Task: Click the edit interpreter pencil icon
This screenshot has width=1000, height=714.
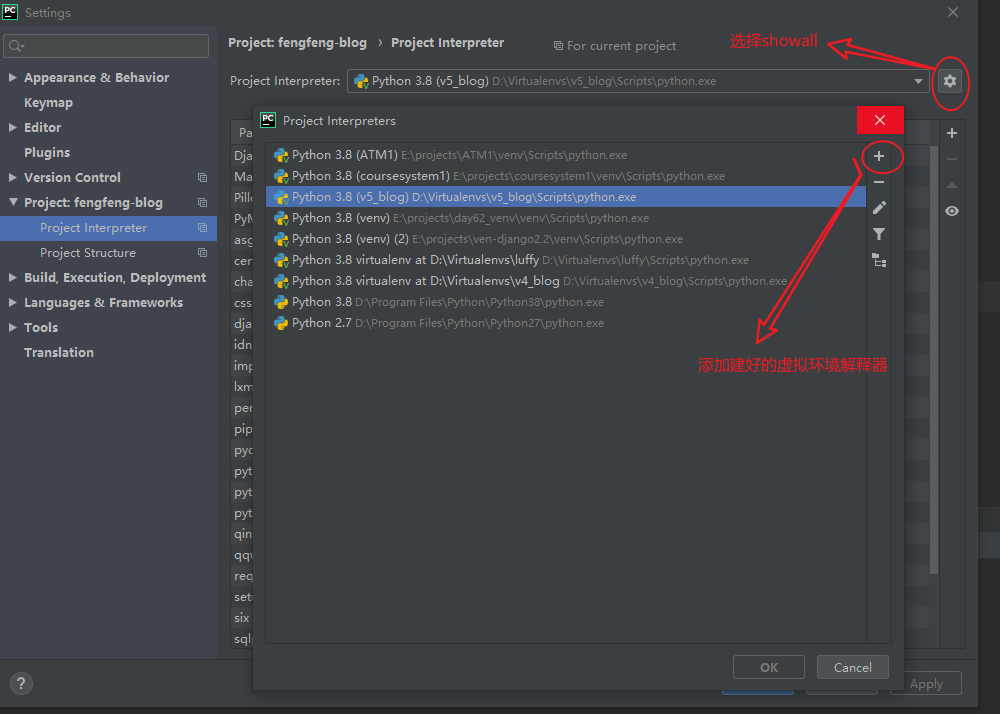Action: (x=879, y=208)
